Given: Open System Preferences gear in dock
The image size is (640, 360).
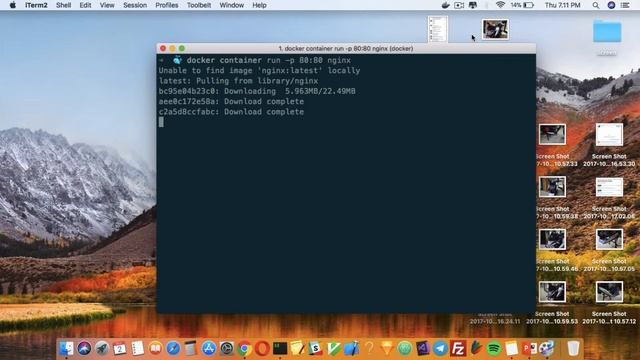Looking at the screenshot, I should pyautogui.click(x=227, y=348).
